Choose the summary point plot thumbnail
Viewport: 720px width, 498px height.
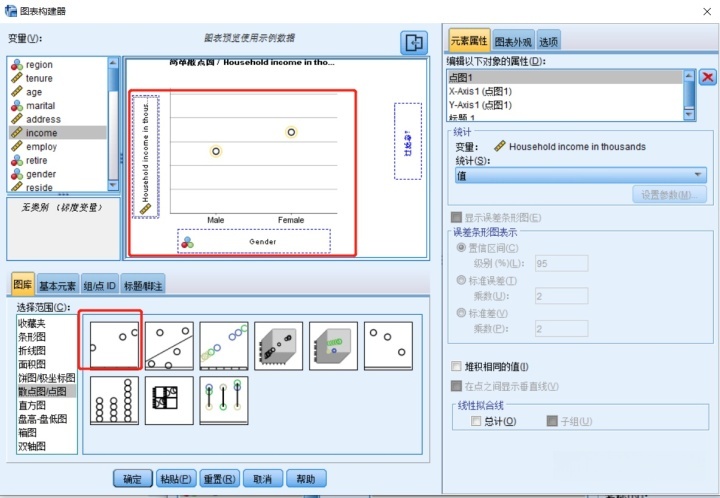pyautogui.click(x=388, y=346)
